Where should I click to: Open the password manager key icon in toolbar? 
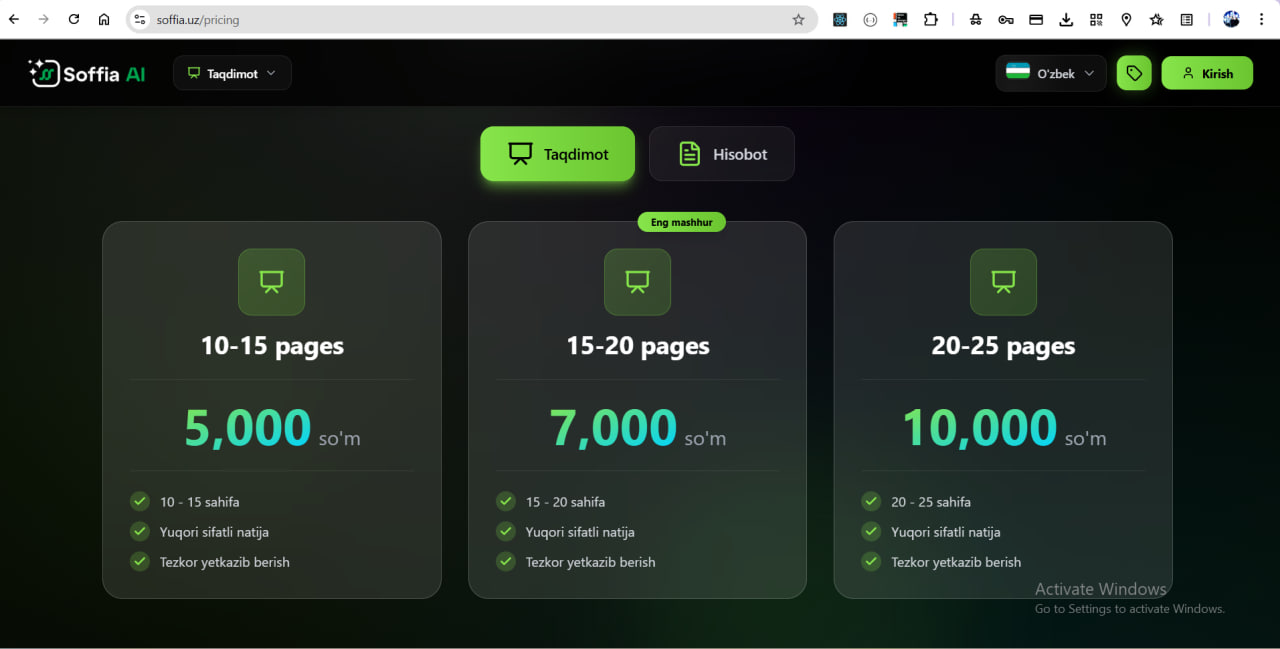coord(1006,19)
